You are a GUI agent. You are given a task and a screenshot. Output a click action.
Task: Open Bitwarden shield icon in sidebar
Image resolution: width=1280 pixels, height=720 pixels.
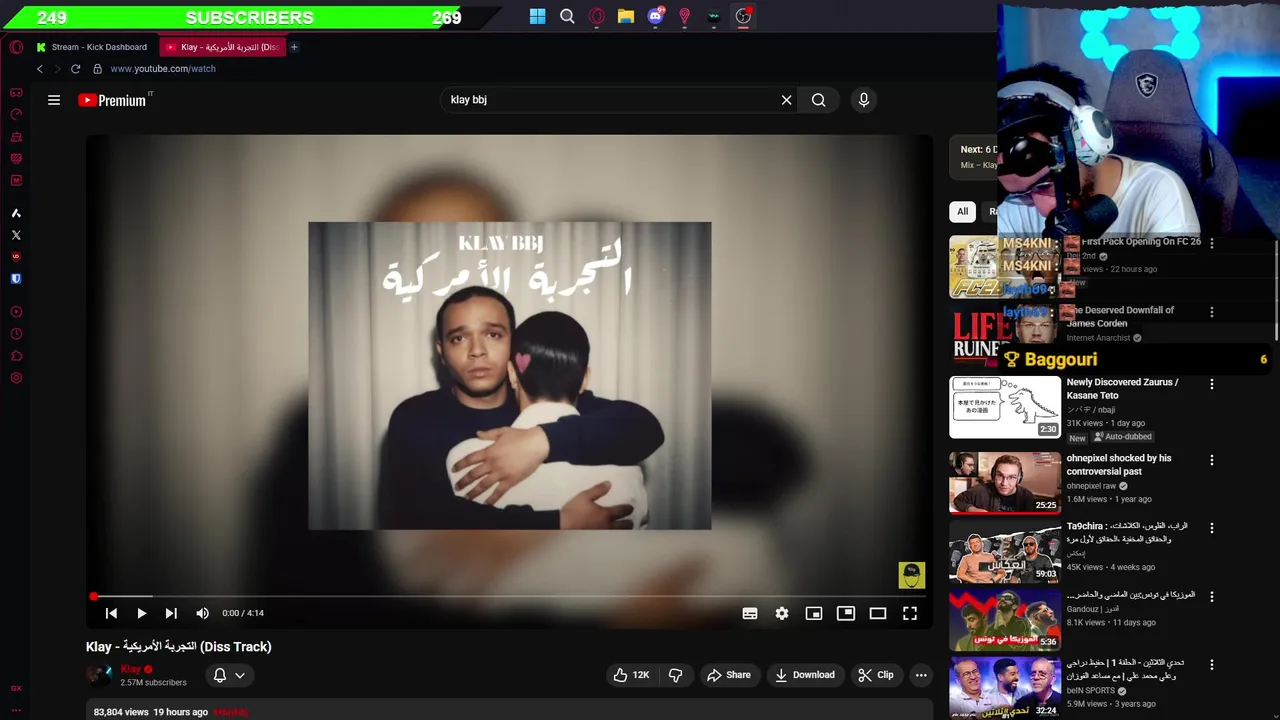pos(16,279)
